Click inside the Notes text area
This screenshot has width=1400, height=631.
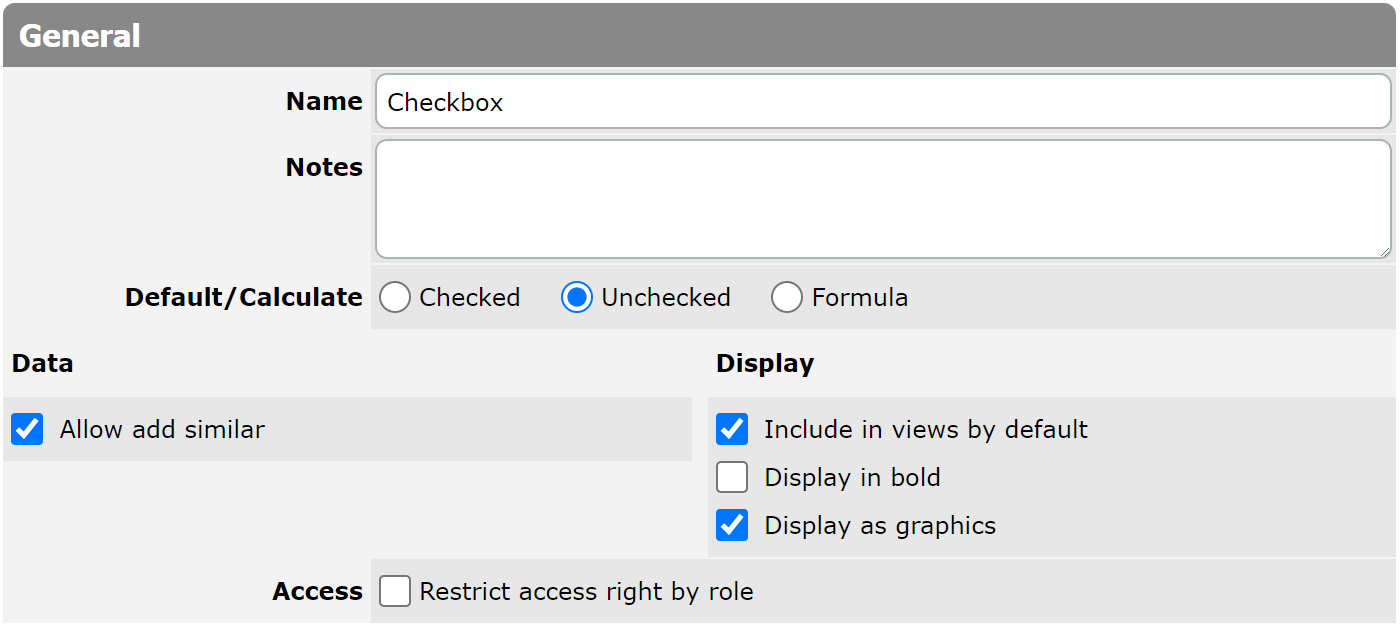(883, 199)
